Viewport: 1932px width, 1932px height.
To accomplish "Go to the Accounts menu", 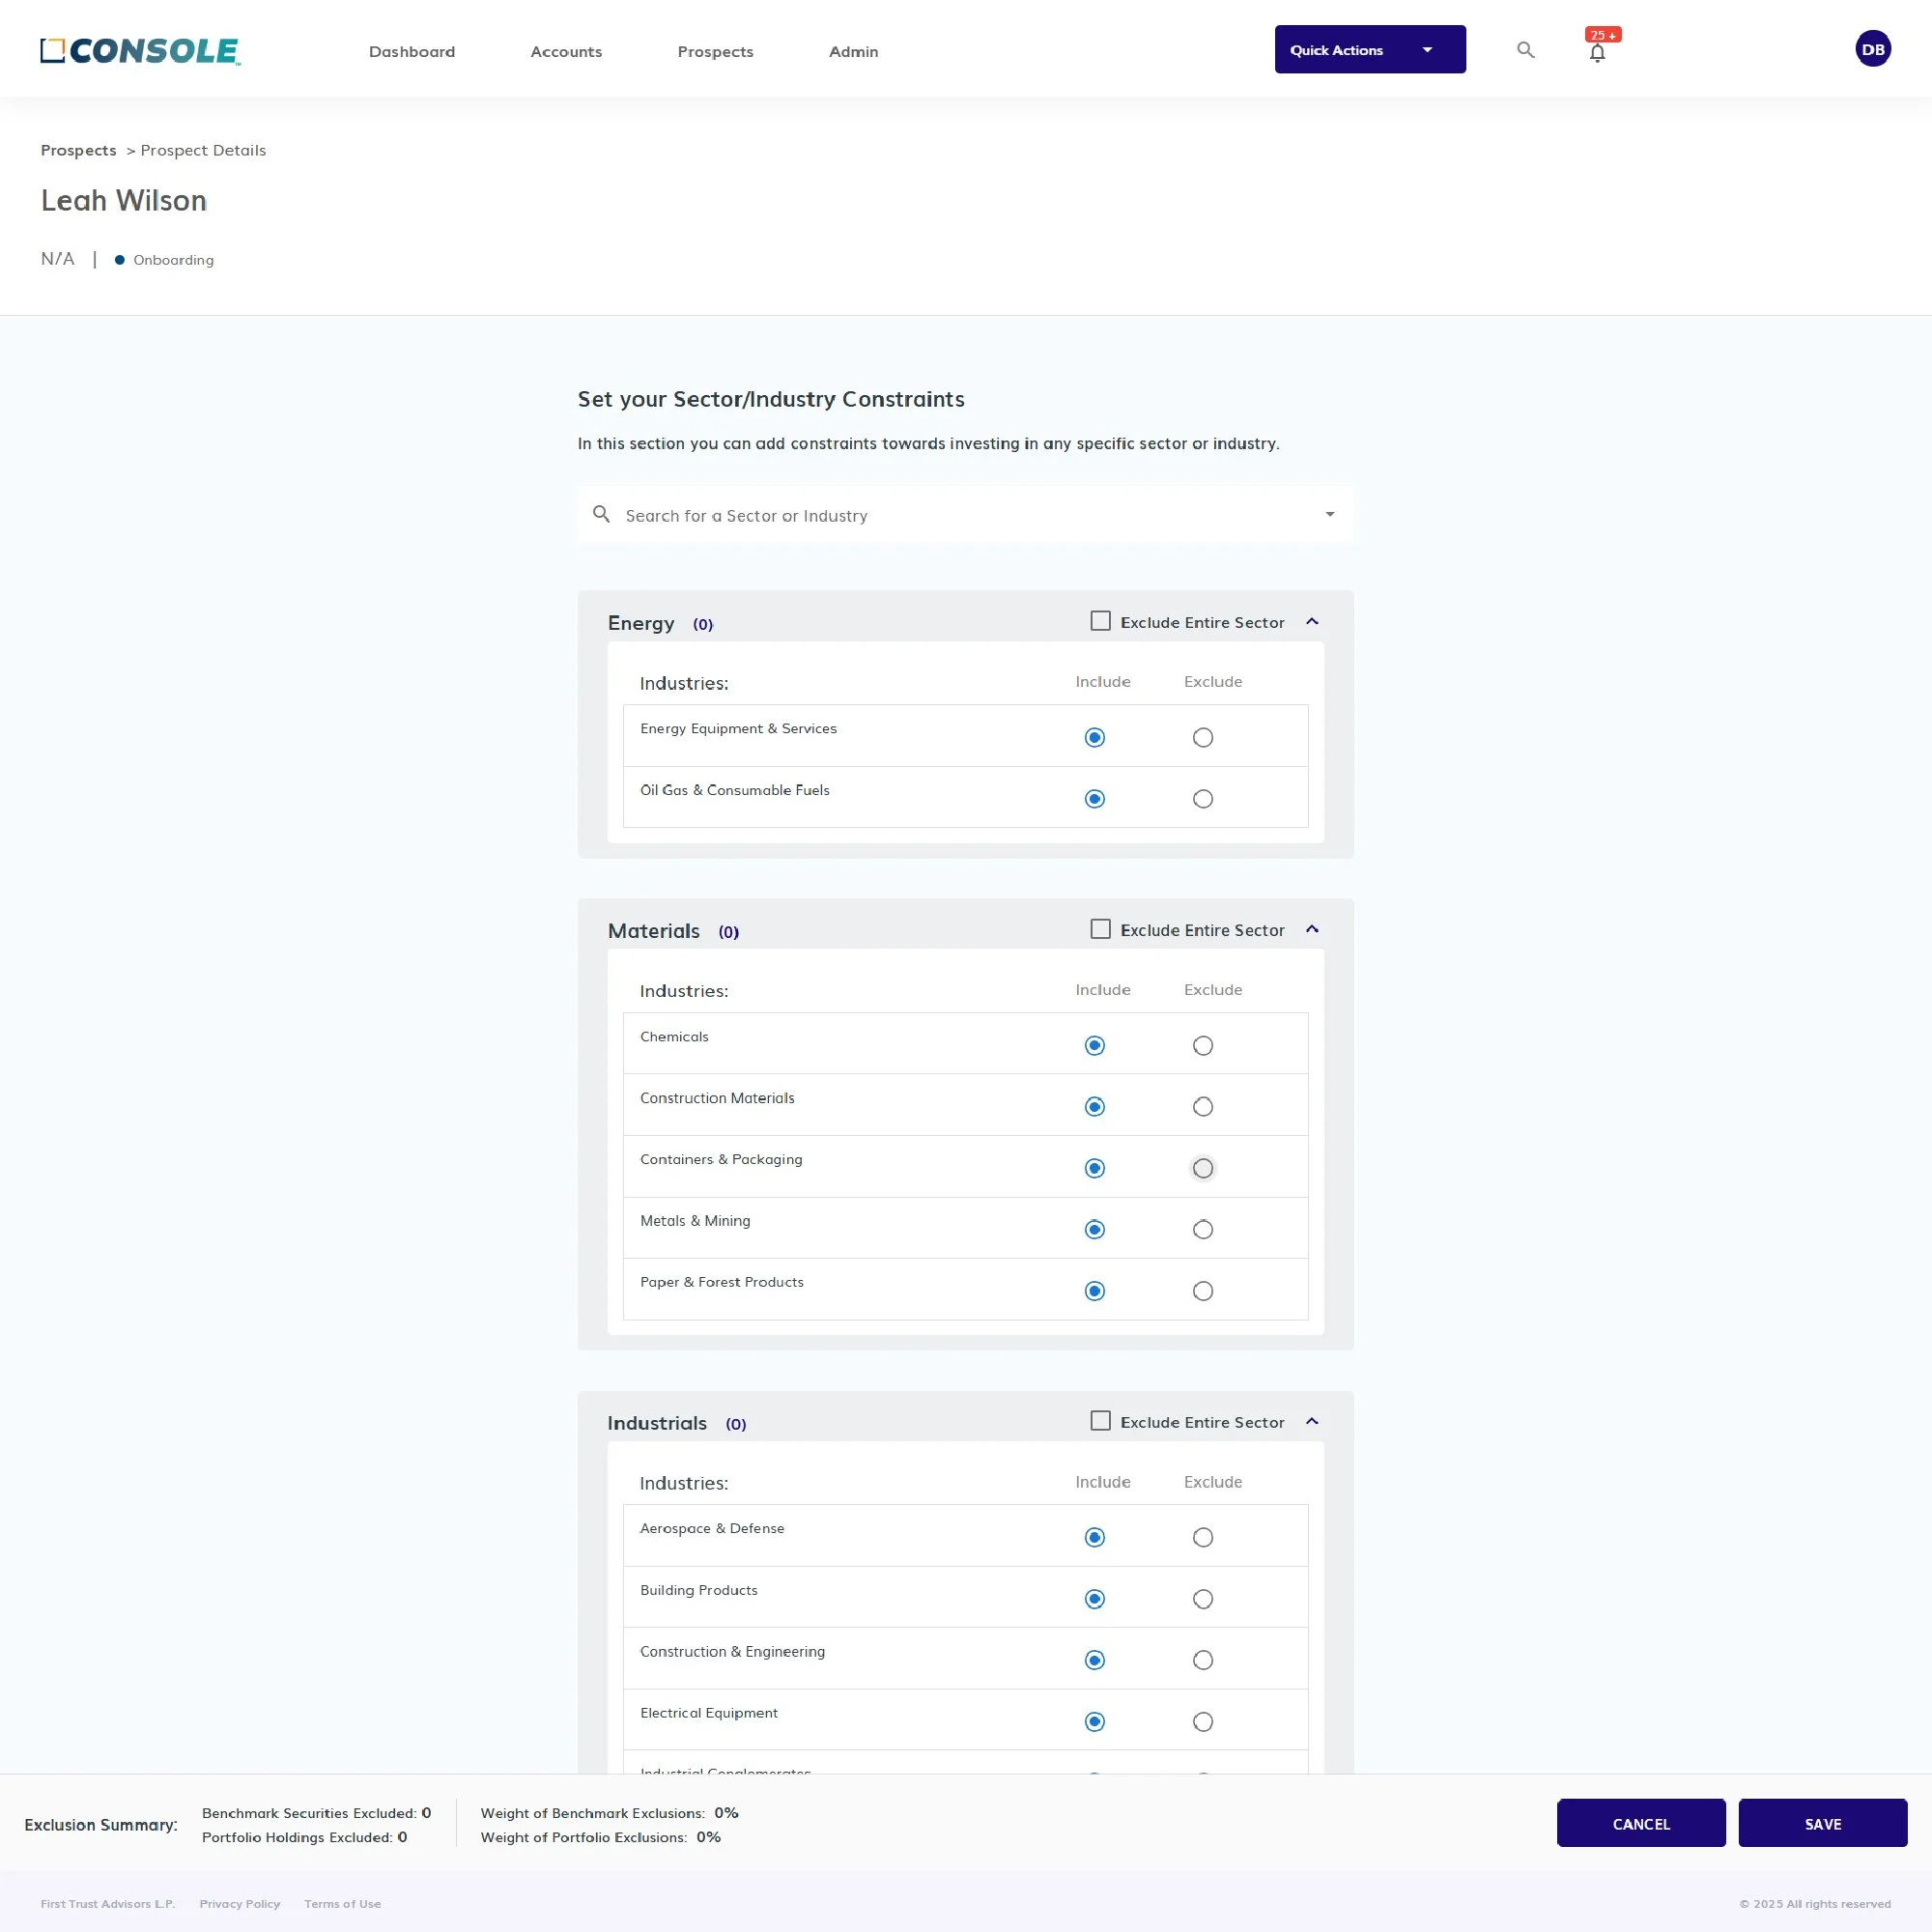I will pos(566,51).
